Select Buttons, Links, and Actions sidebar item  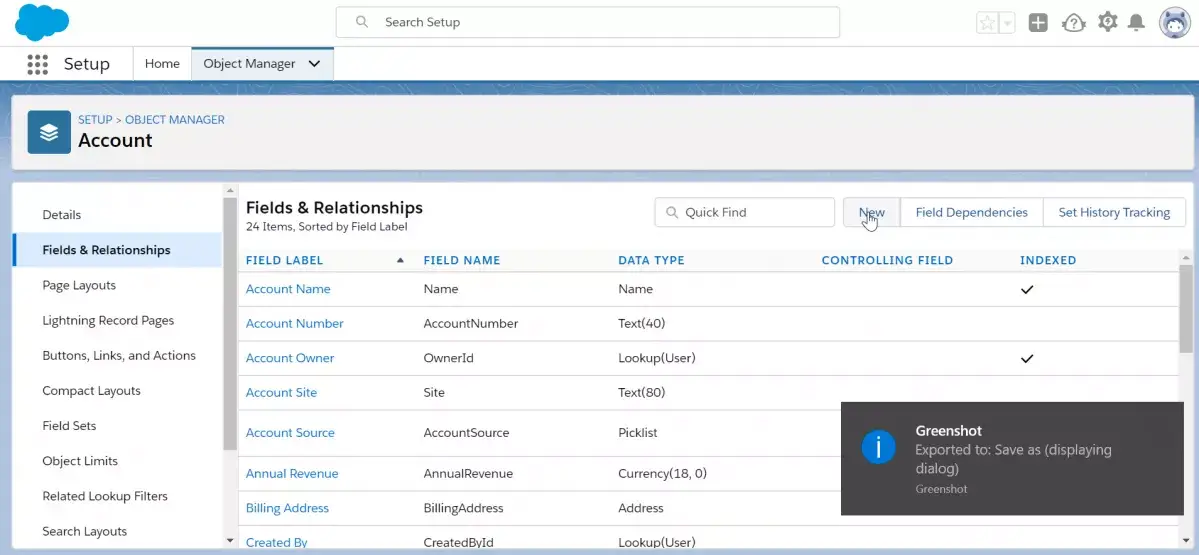(119, 355)
